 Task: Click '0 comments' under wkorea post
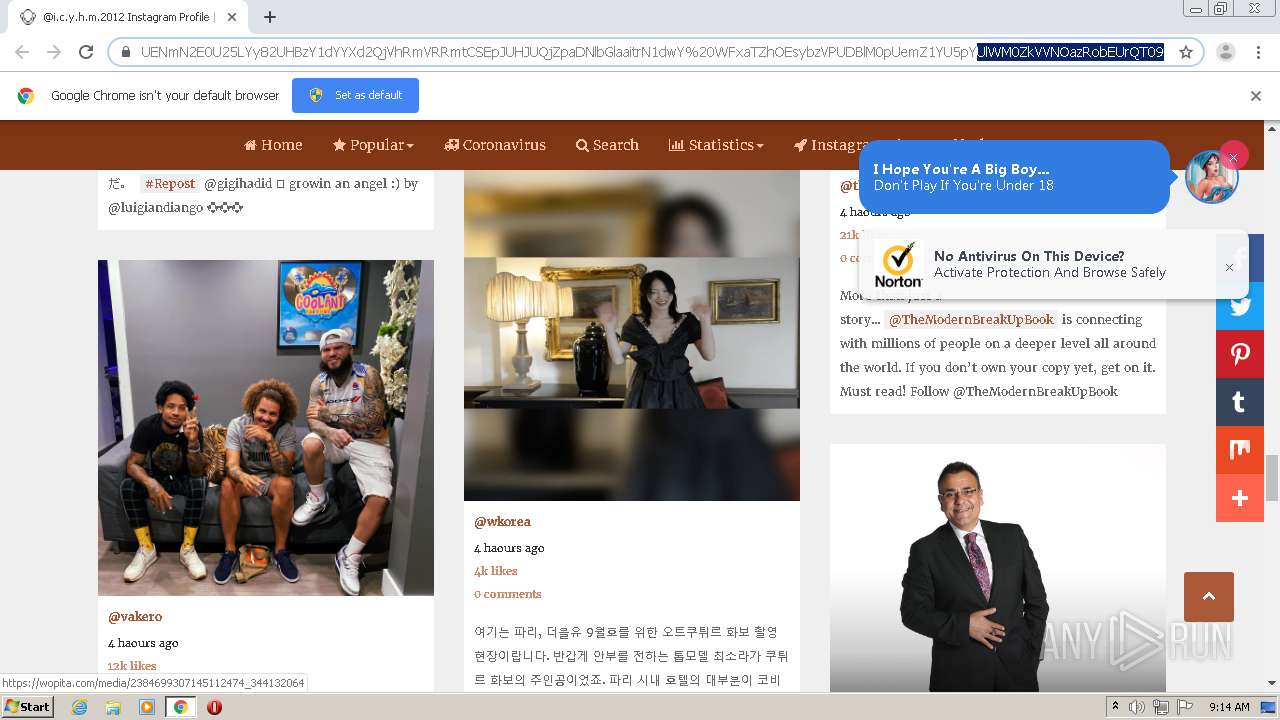(508, 594)
